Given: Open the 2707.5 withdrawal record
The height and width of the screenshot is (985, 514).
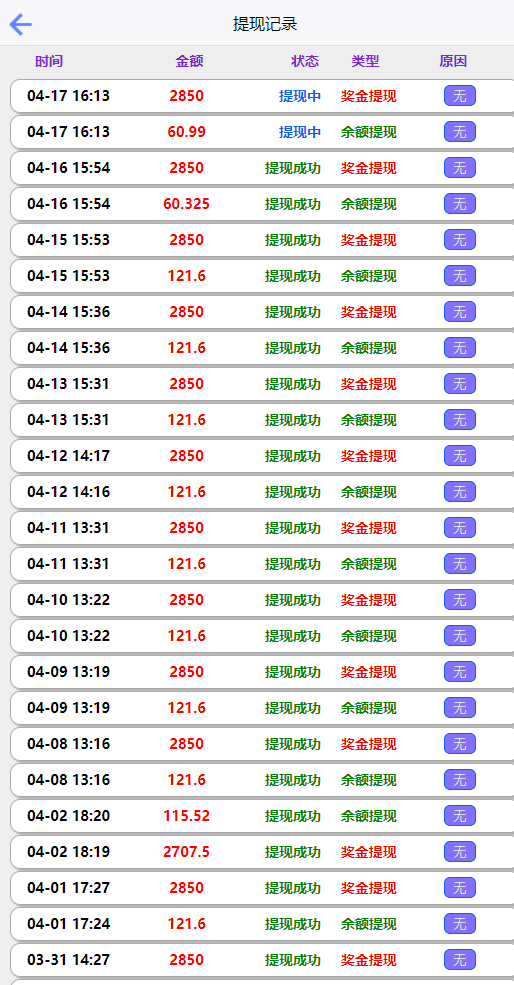Looking at the screenshot, I should point(262,852).
